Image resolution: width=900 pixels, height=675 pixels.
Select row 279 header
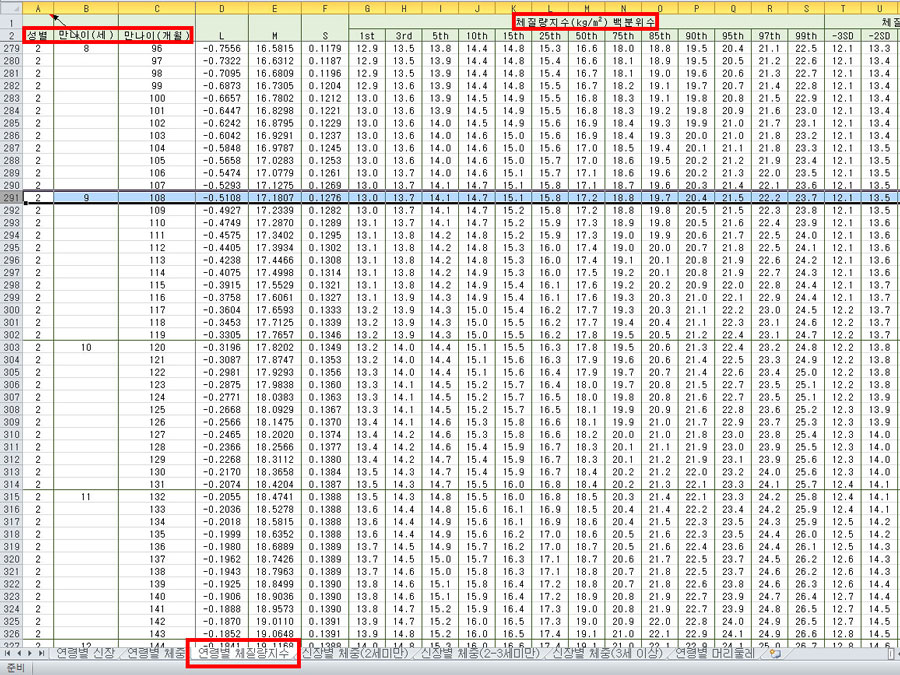[11, 48]
